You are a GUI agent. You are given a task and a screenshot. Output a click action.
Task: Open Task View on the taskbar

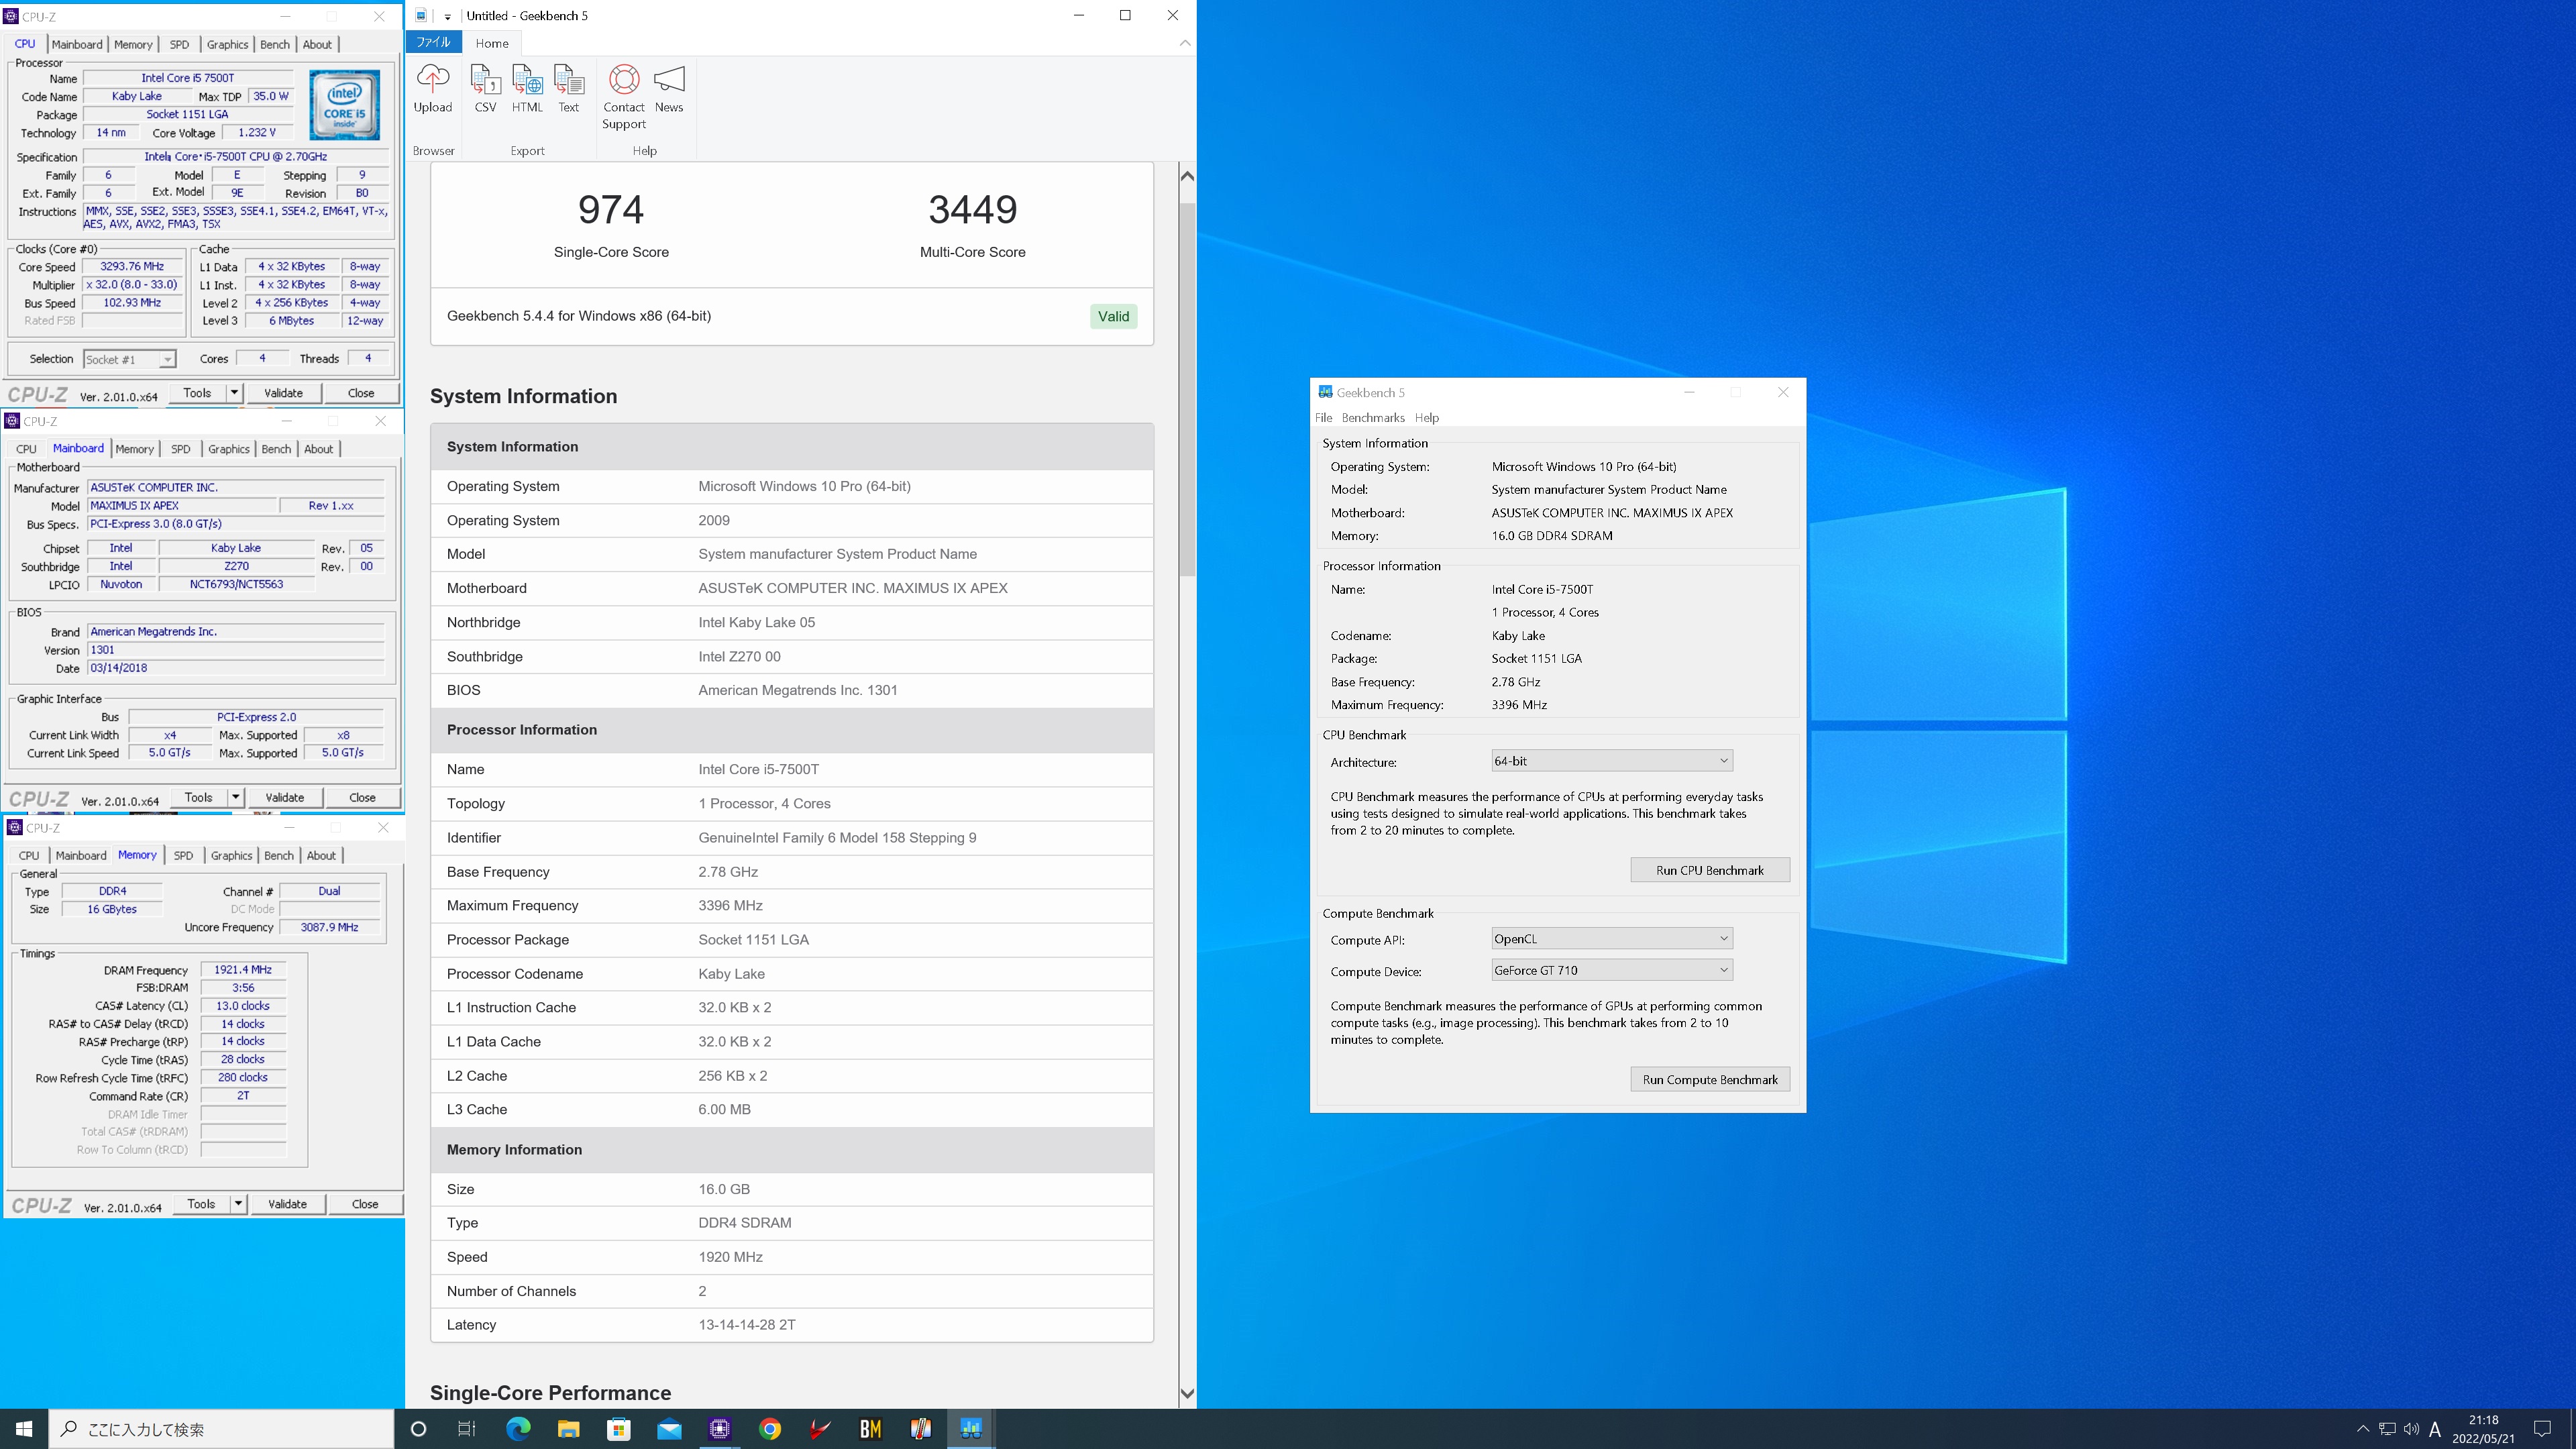(x=467, y=1429)
